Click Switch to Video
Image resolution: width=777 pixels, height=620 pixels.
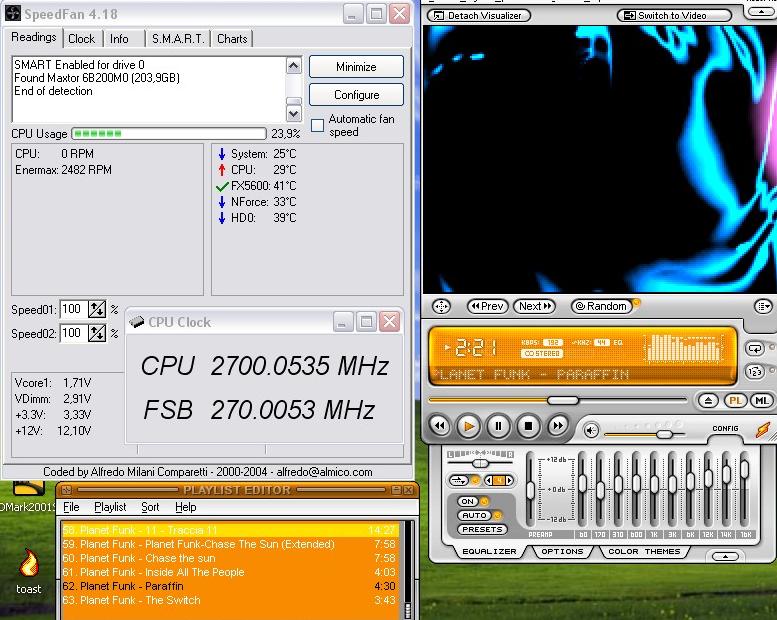[674, 15]
